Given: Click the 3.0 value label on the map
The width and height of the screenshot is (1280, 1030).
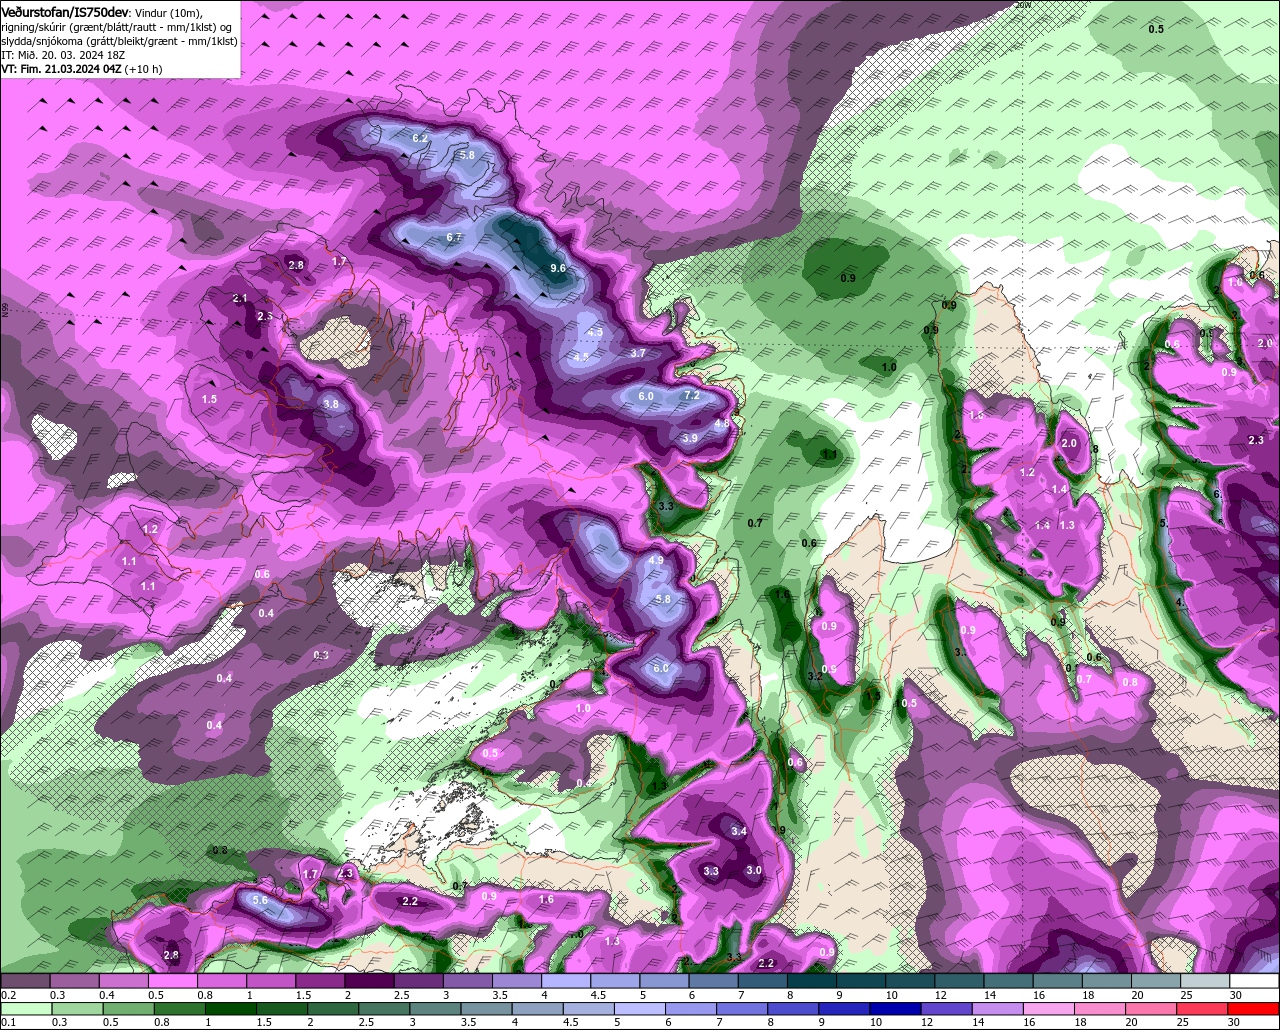Looking at the screenshot, I should [754, 871].
